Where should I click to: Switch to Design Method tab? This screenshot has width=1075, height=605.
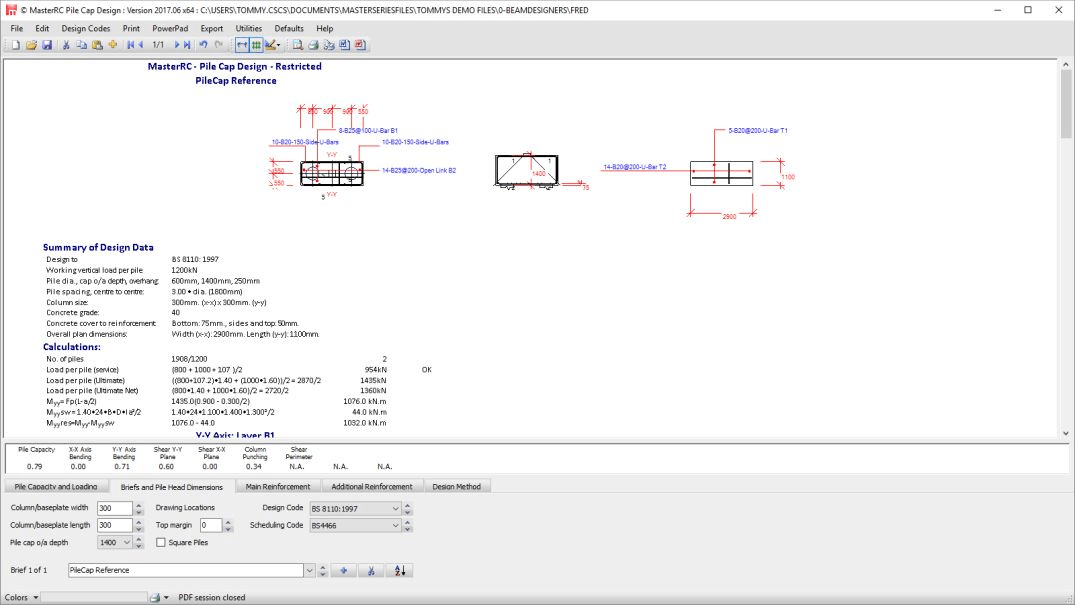pyautogui.click(x=456, y=487)
